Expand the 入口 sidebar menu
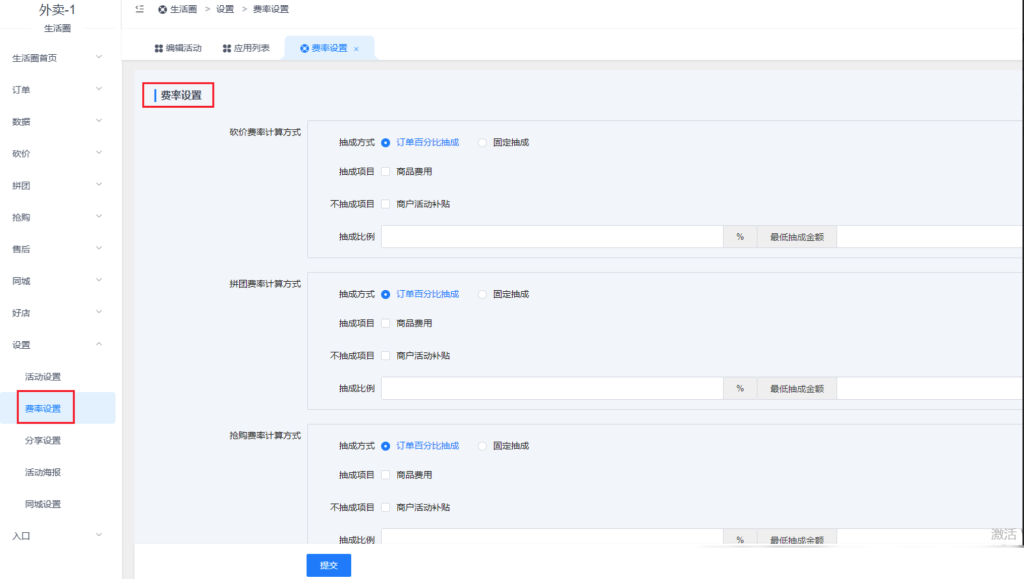Viewport: 1024px width, 579px height. [x=58, y=536]
